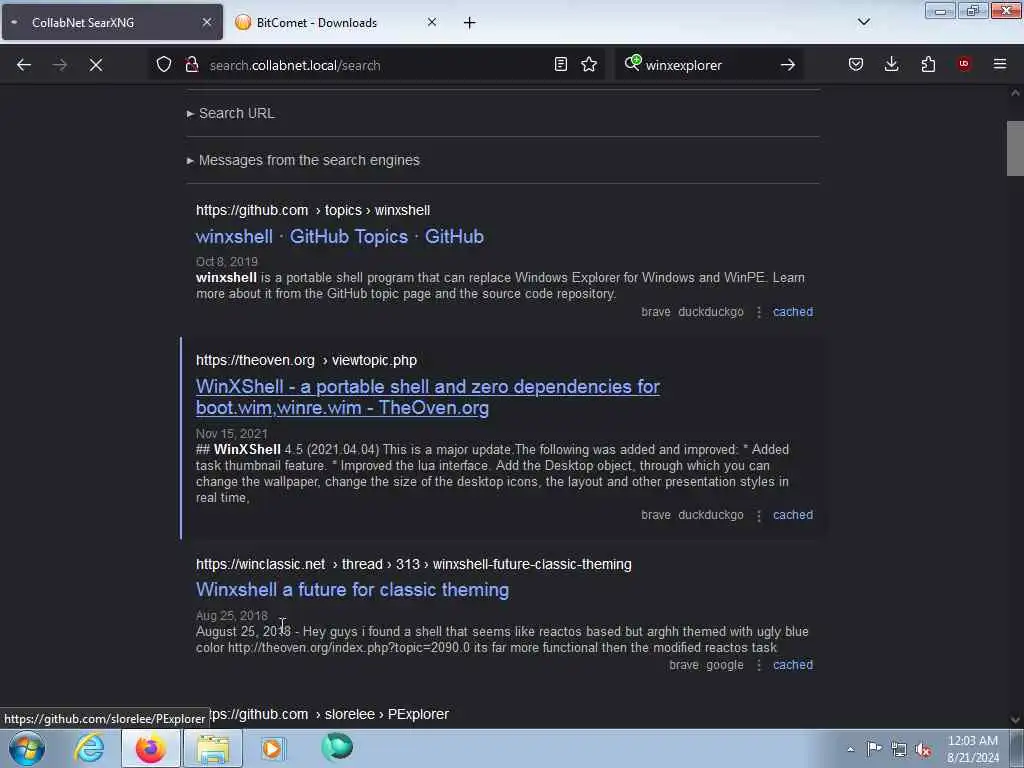
Task: Open the Windows Start menu
Action: 27,748
